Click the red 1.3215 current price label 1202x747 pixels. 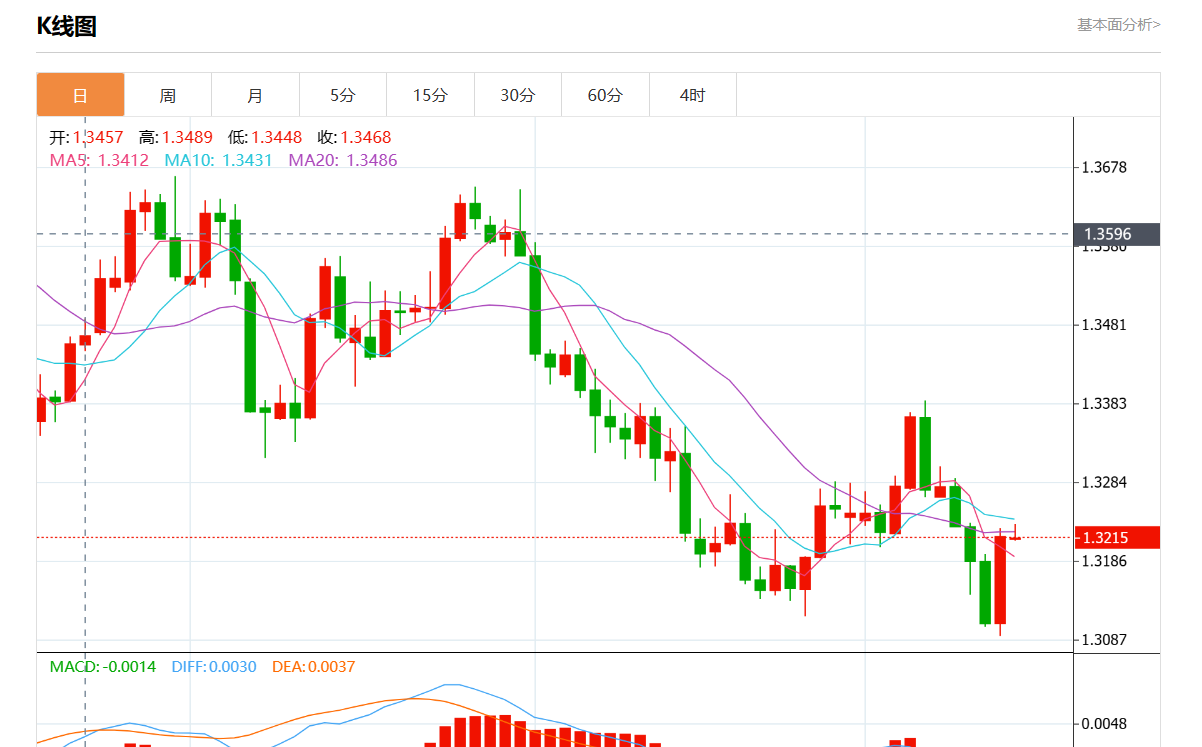[1116, 538]
